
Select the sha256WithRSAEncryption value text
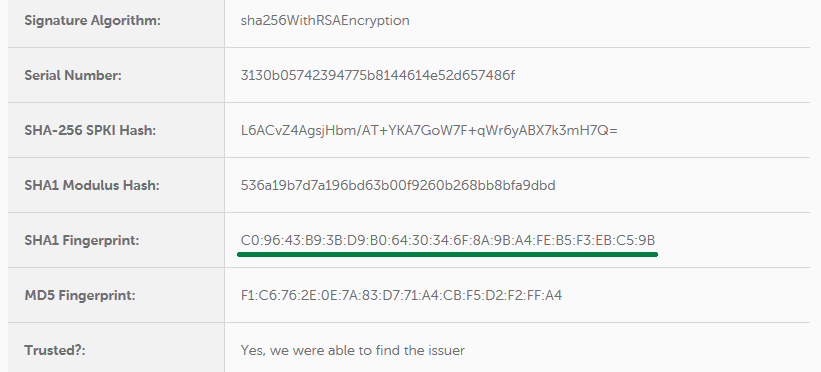pos(325,21)
